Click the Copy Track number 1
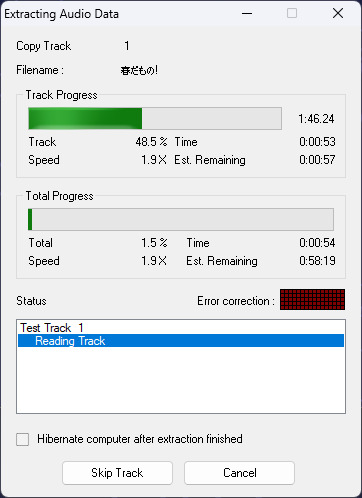This screenshot has height=498, width=362. click(x=127, y=46)
